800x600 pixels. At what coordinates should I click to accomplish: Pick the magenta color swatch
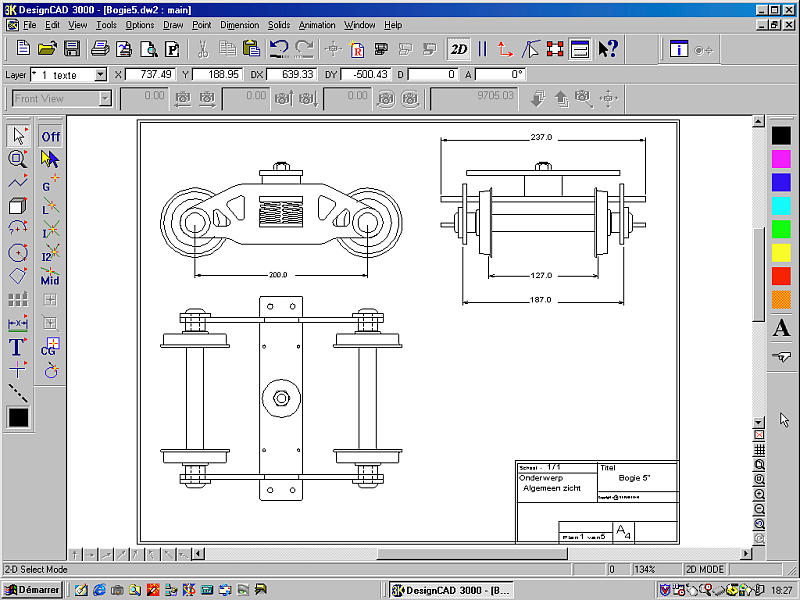pos(781,158)
